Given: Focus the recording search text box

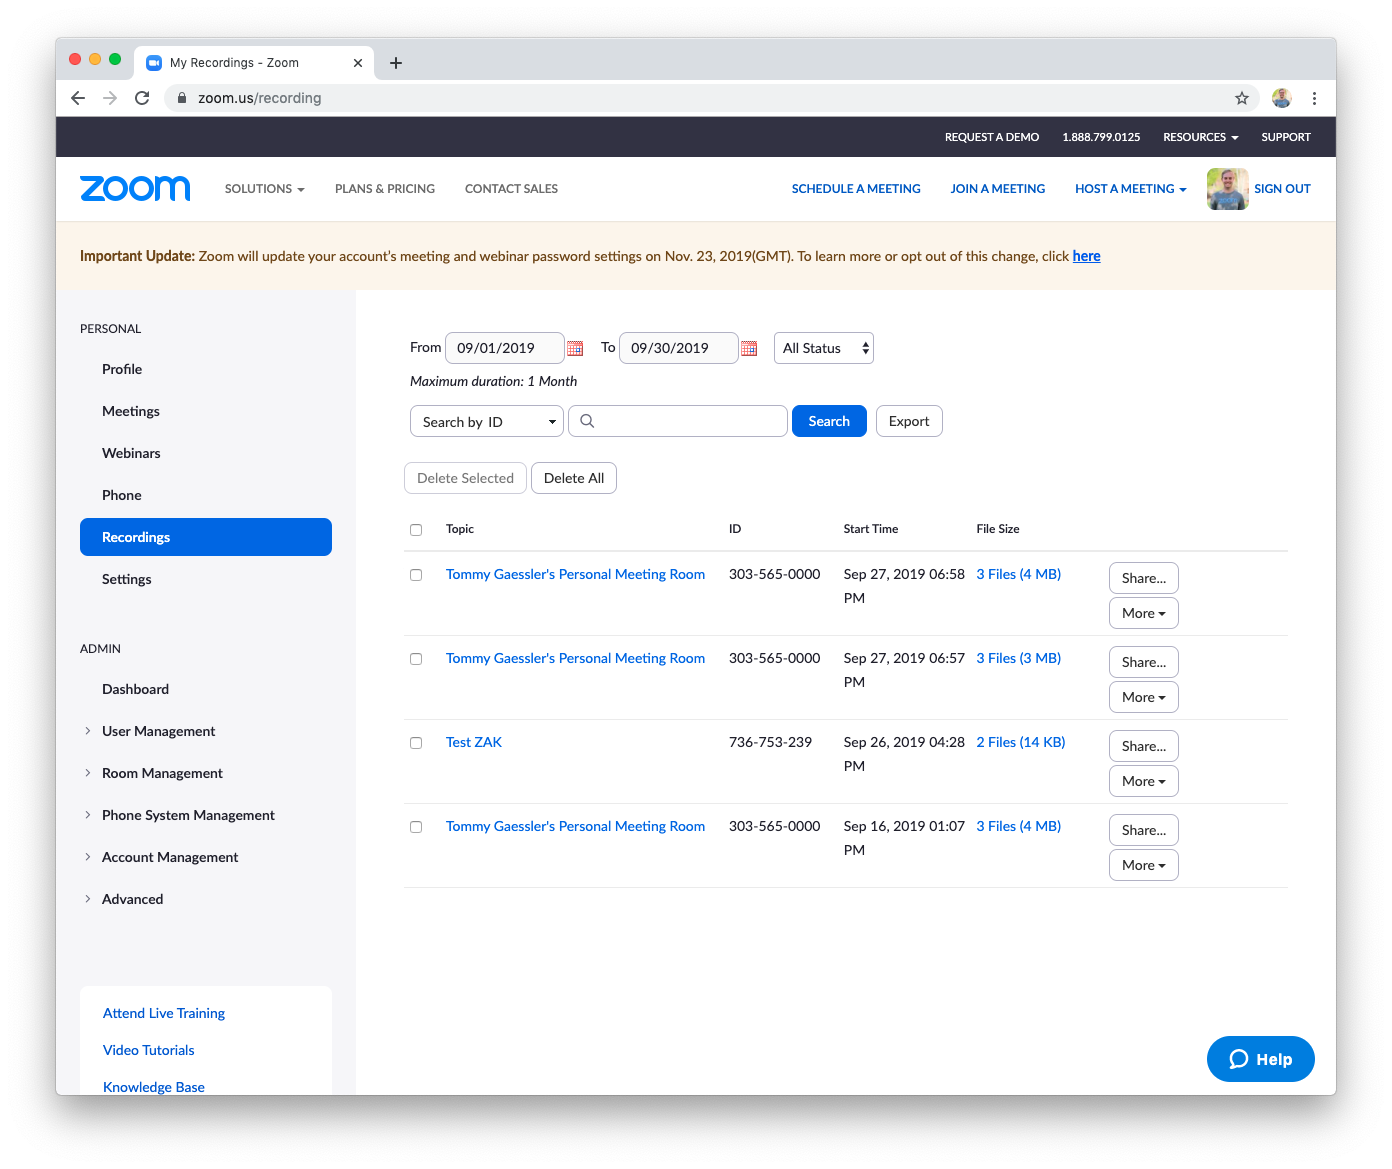Looking at the screenshot, I should click(x=678, y=421).
